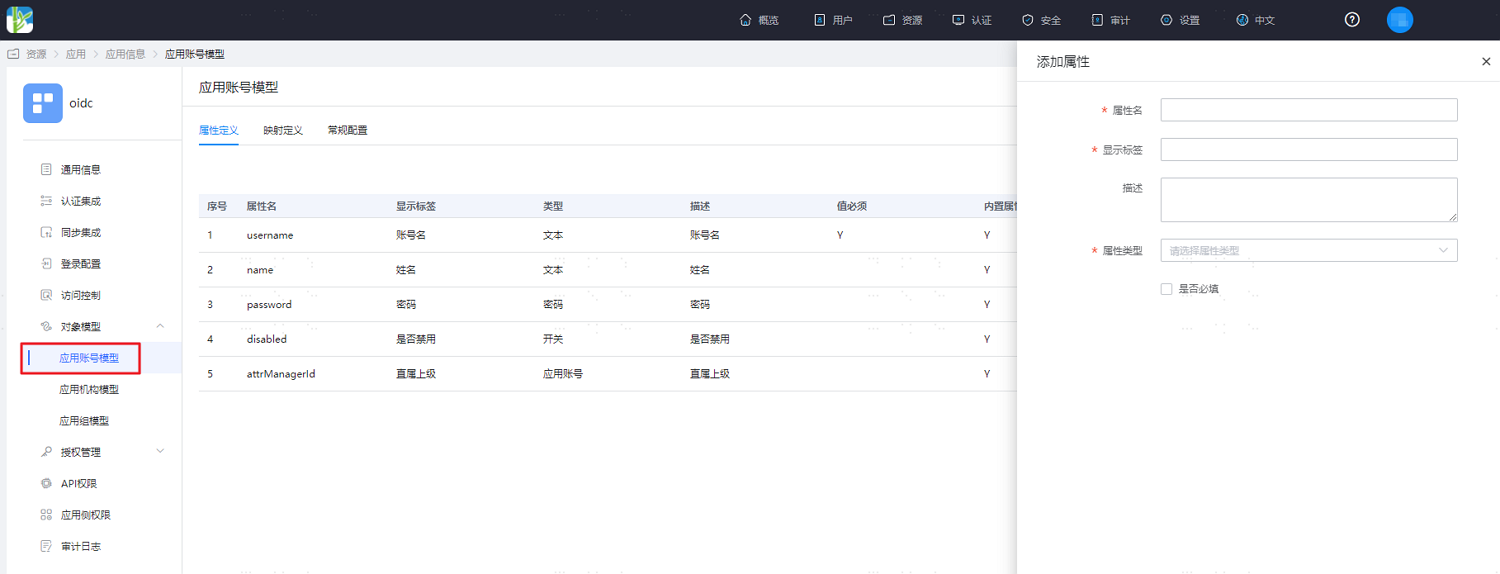The image size is (1500, 574).
Task: Click the 认证集成 sidebar icon
Action: [46, 201]
